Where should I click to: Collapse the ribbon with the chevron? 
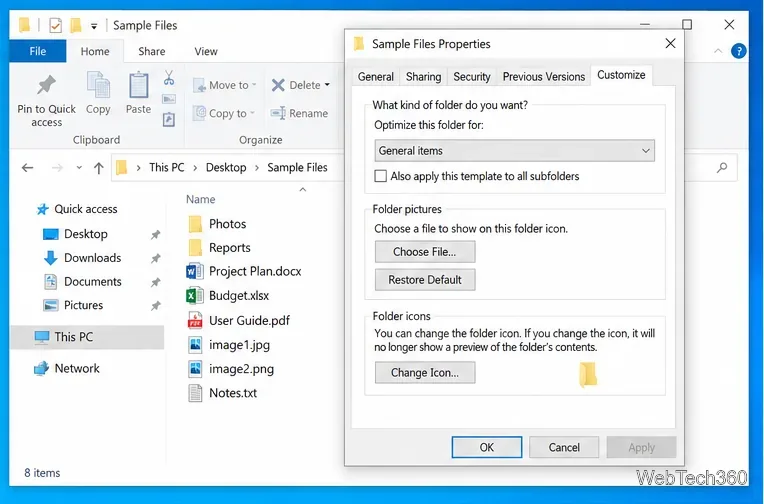[718, 51]
